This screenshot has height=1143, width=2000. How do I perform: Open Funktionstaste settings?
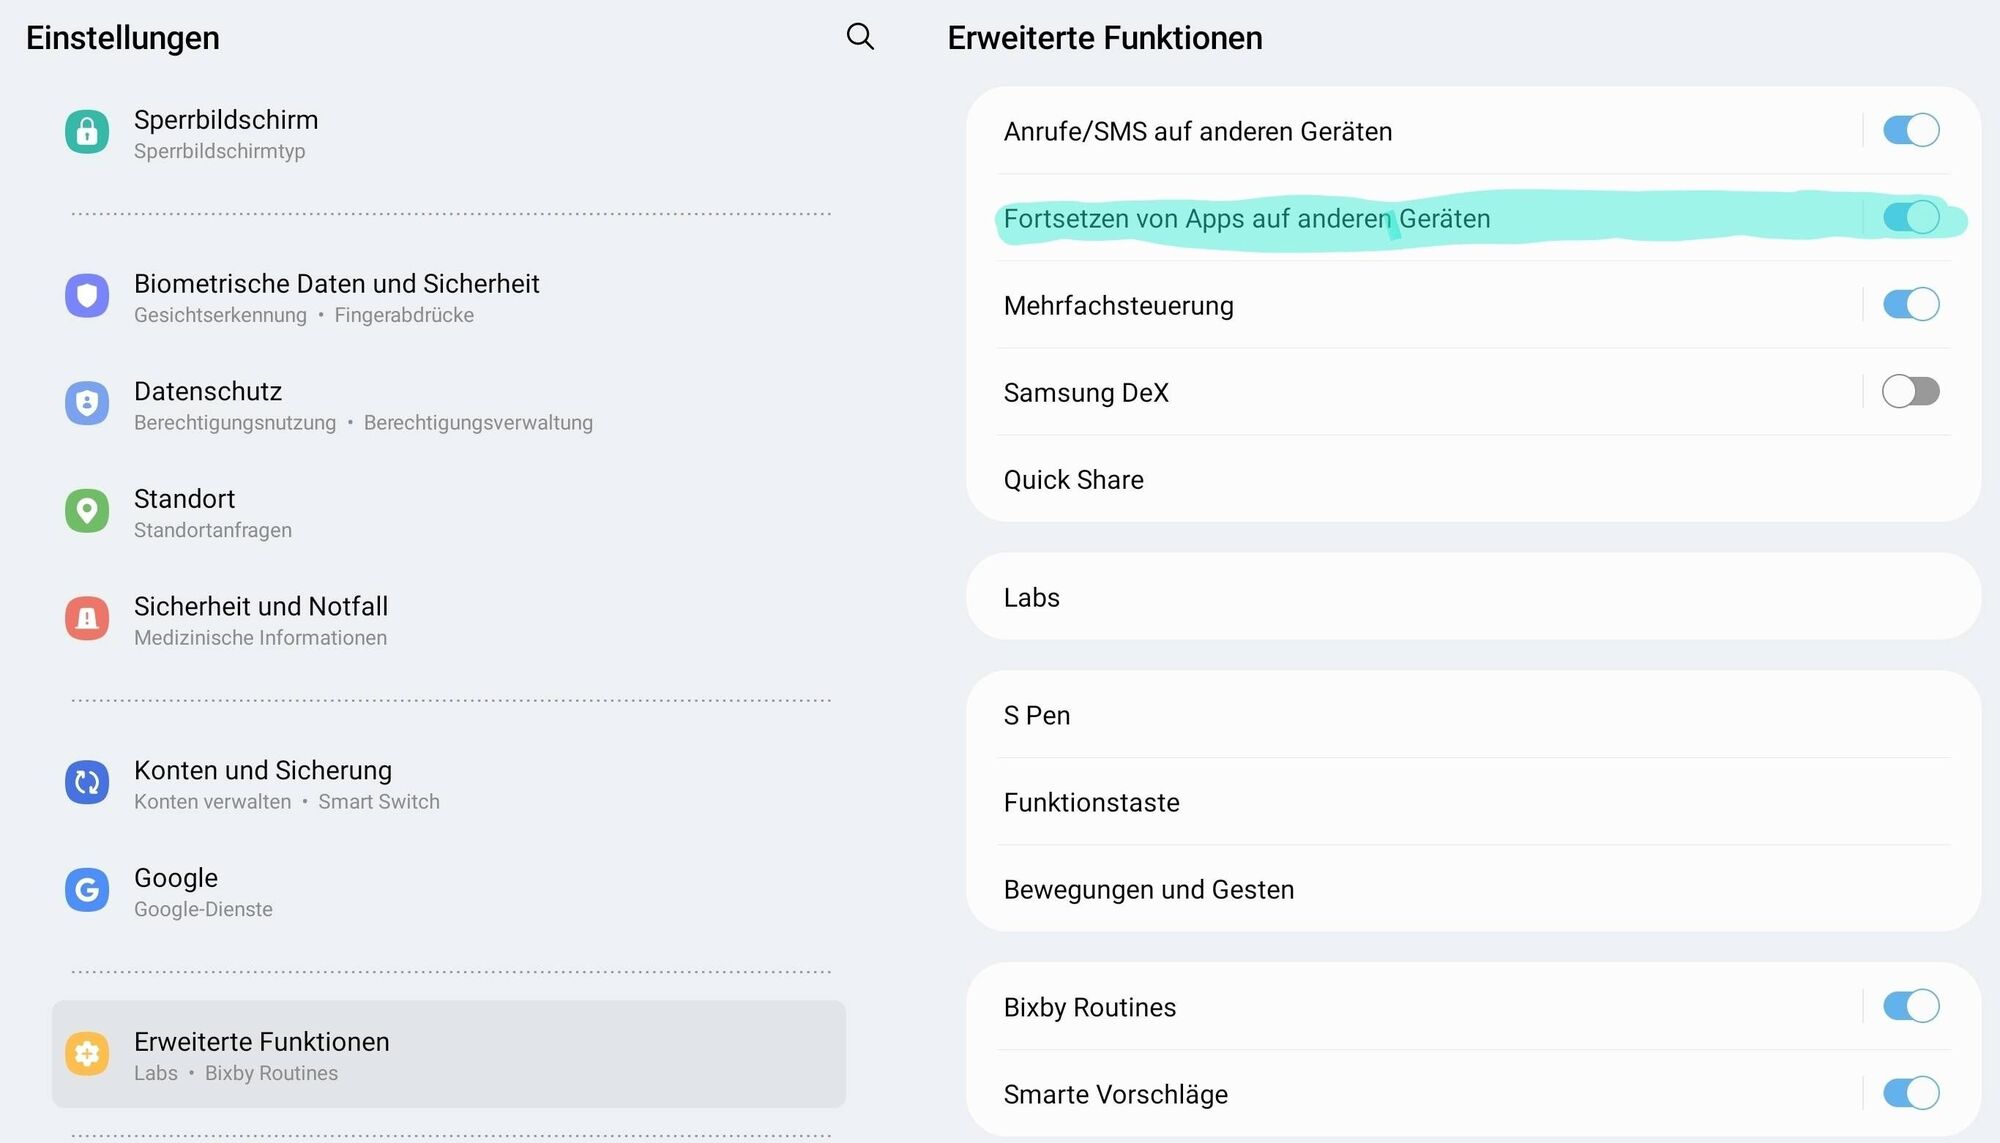[1091, 803]
